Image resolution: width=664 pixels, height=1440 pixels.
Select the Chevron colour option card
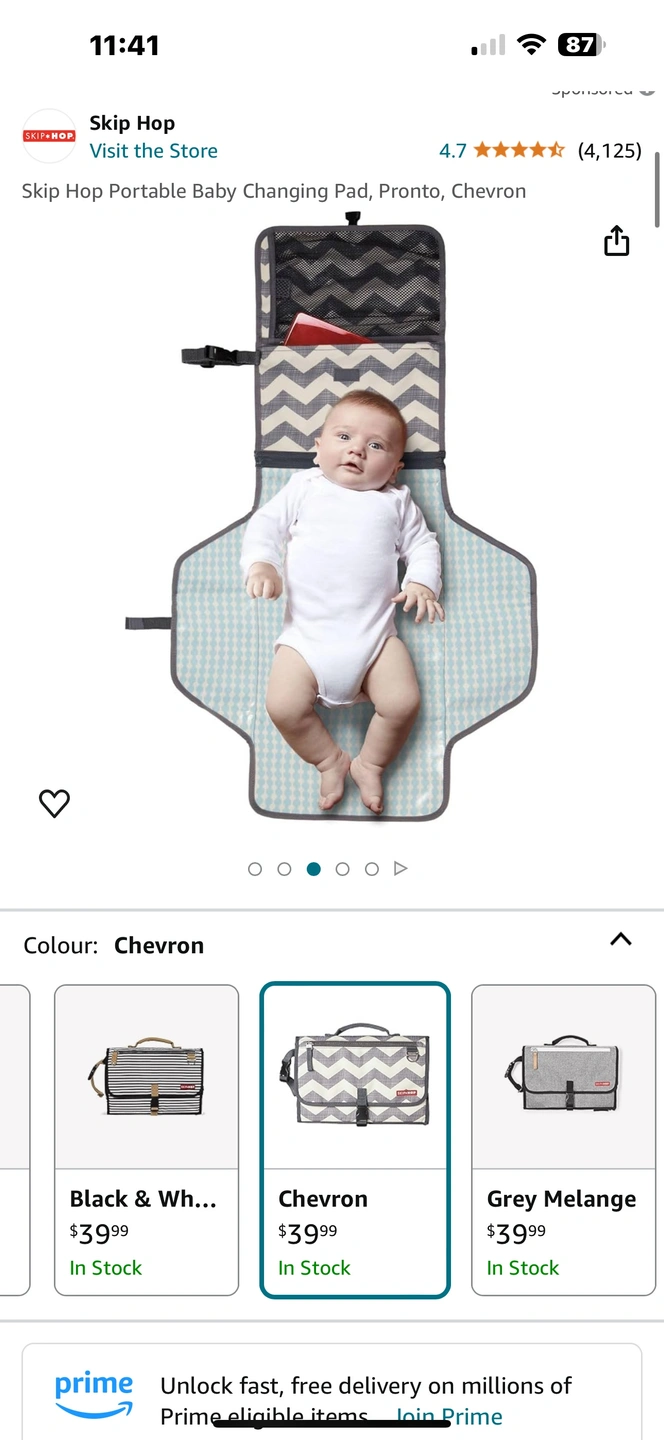coord(355,1140)
